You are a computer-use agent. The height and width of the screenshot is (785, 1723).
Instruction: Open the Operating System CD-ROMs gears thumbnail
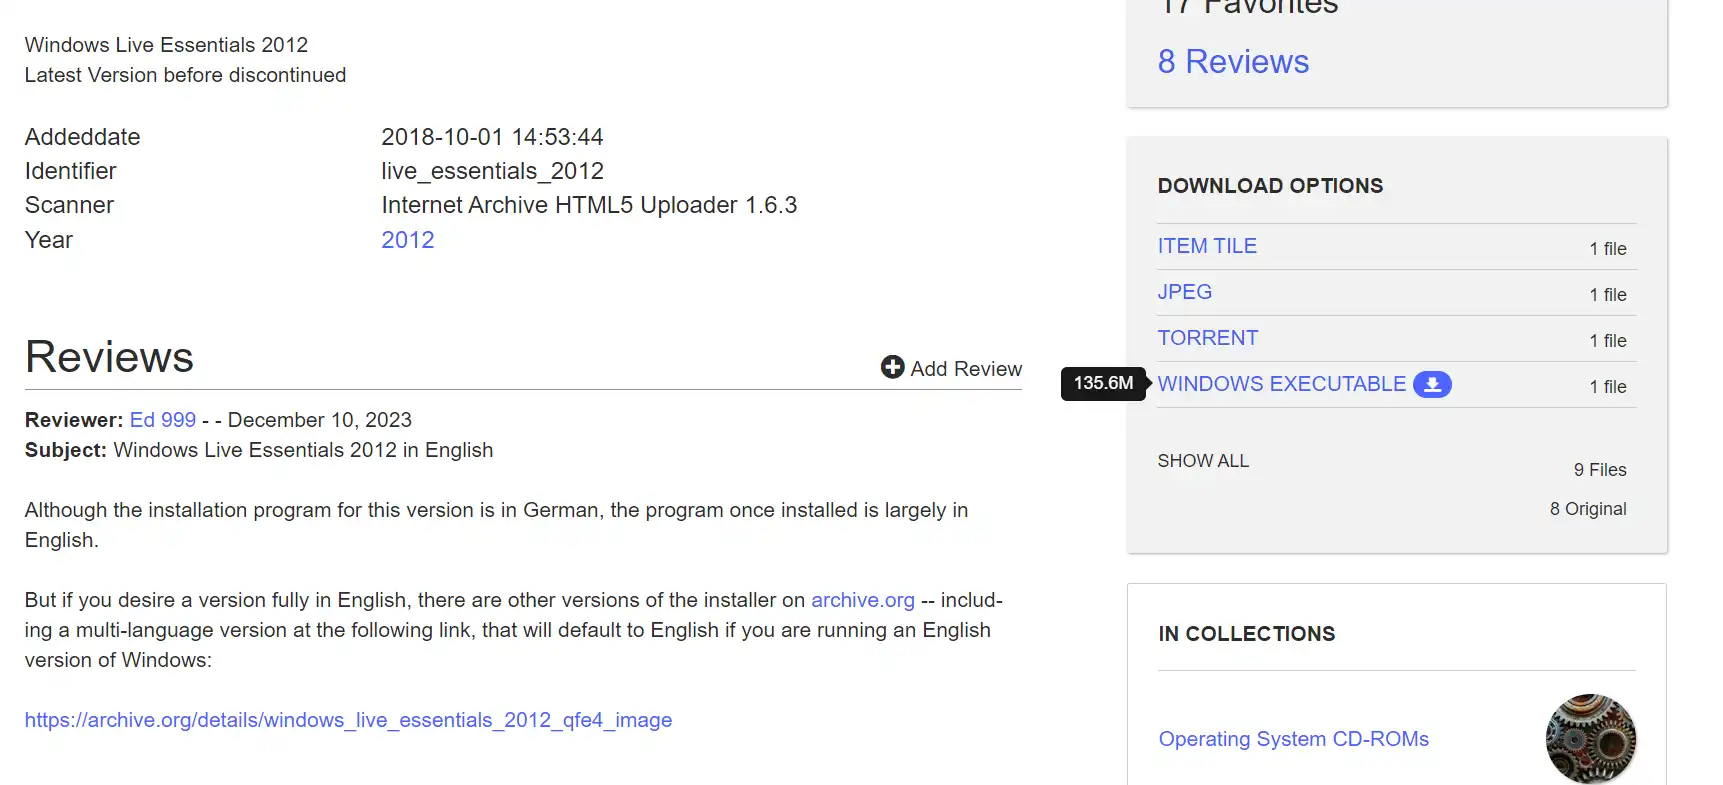click(x=1590, y=739)
